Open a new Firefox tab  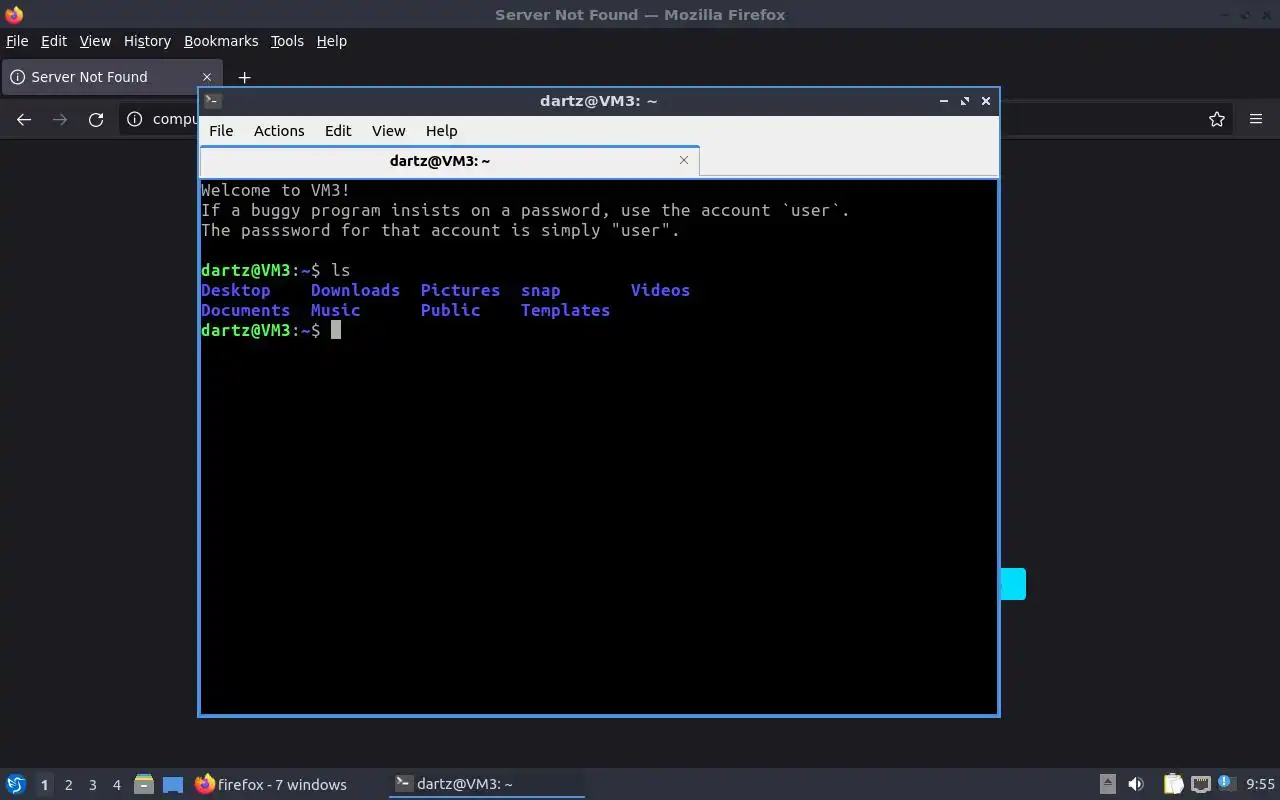[x=244, y=77]
